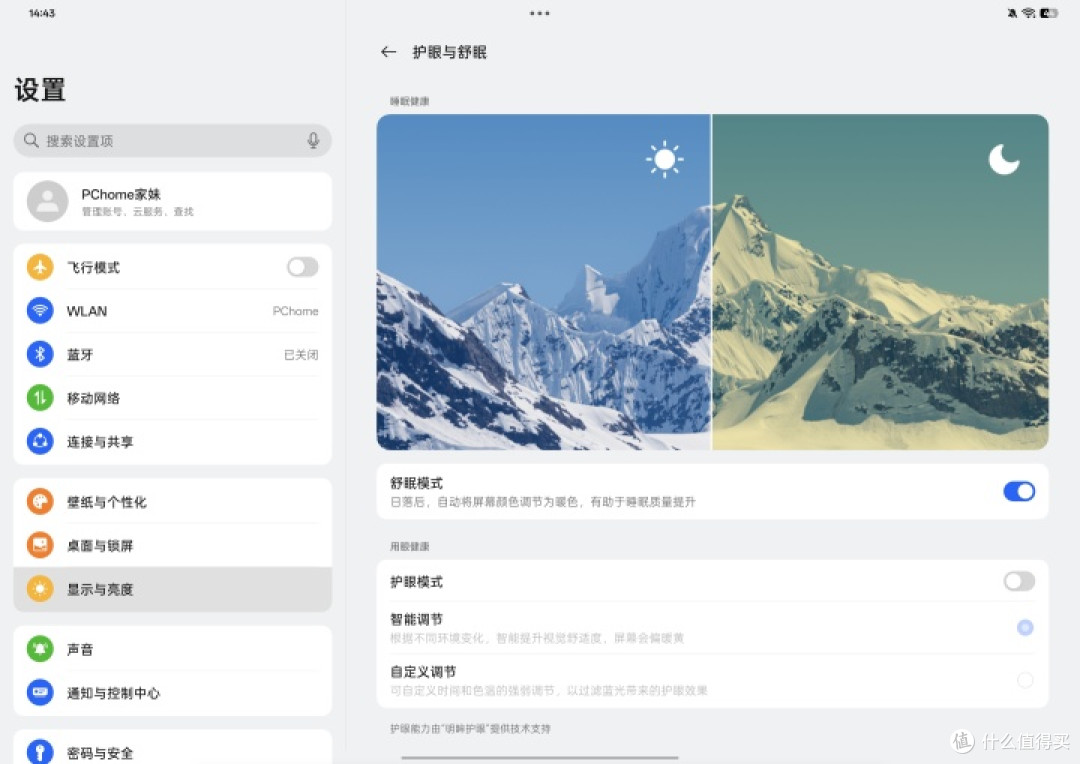Select 显示与亮度 in the sidebar
The height and width of the screenshot is (764, 1080).
(x=172, y=589)
